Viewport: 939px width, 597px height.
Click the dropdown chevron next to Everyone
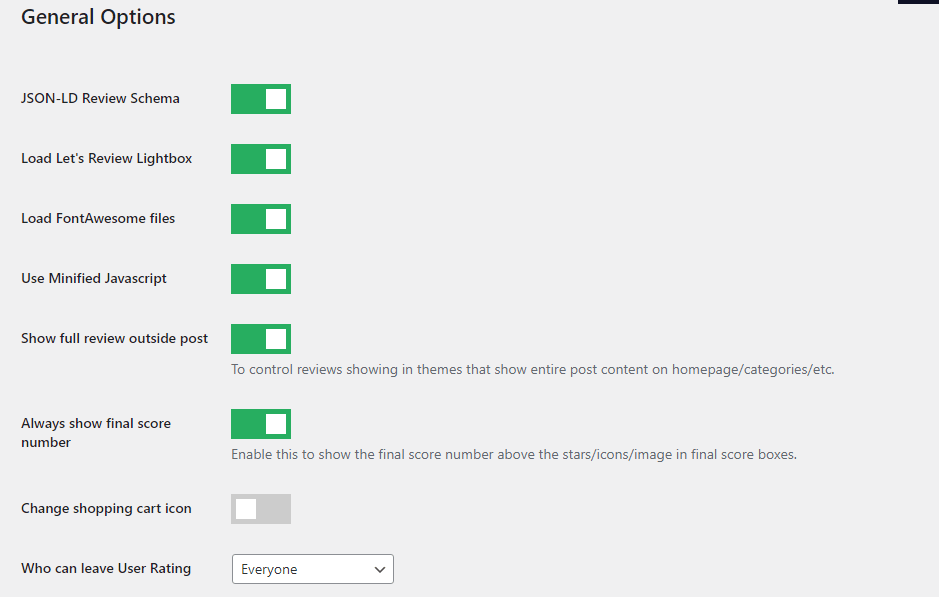click(380, 568)
